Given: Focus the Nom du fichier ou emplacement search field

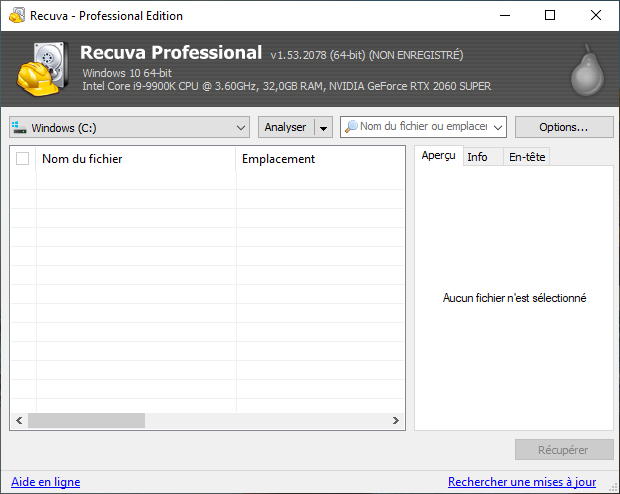Looking at the screenshot, I should [x=423, y=127].
